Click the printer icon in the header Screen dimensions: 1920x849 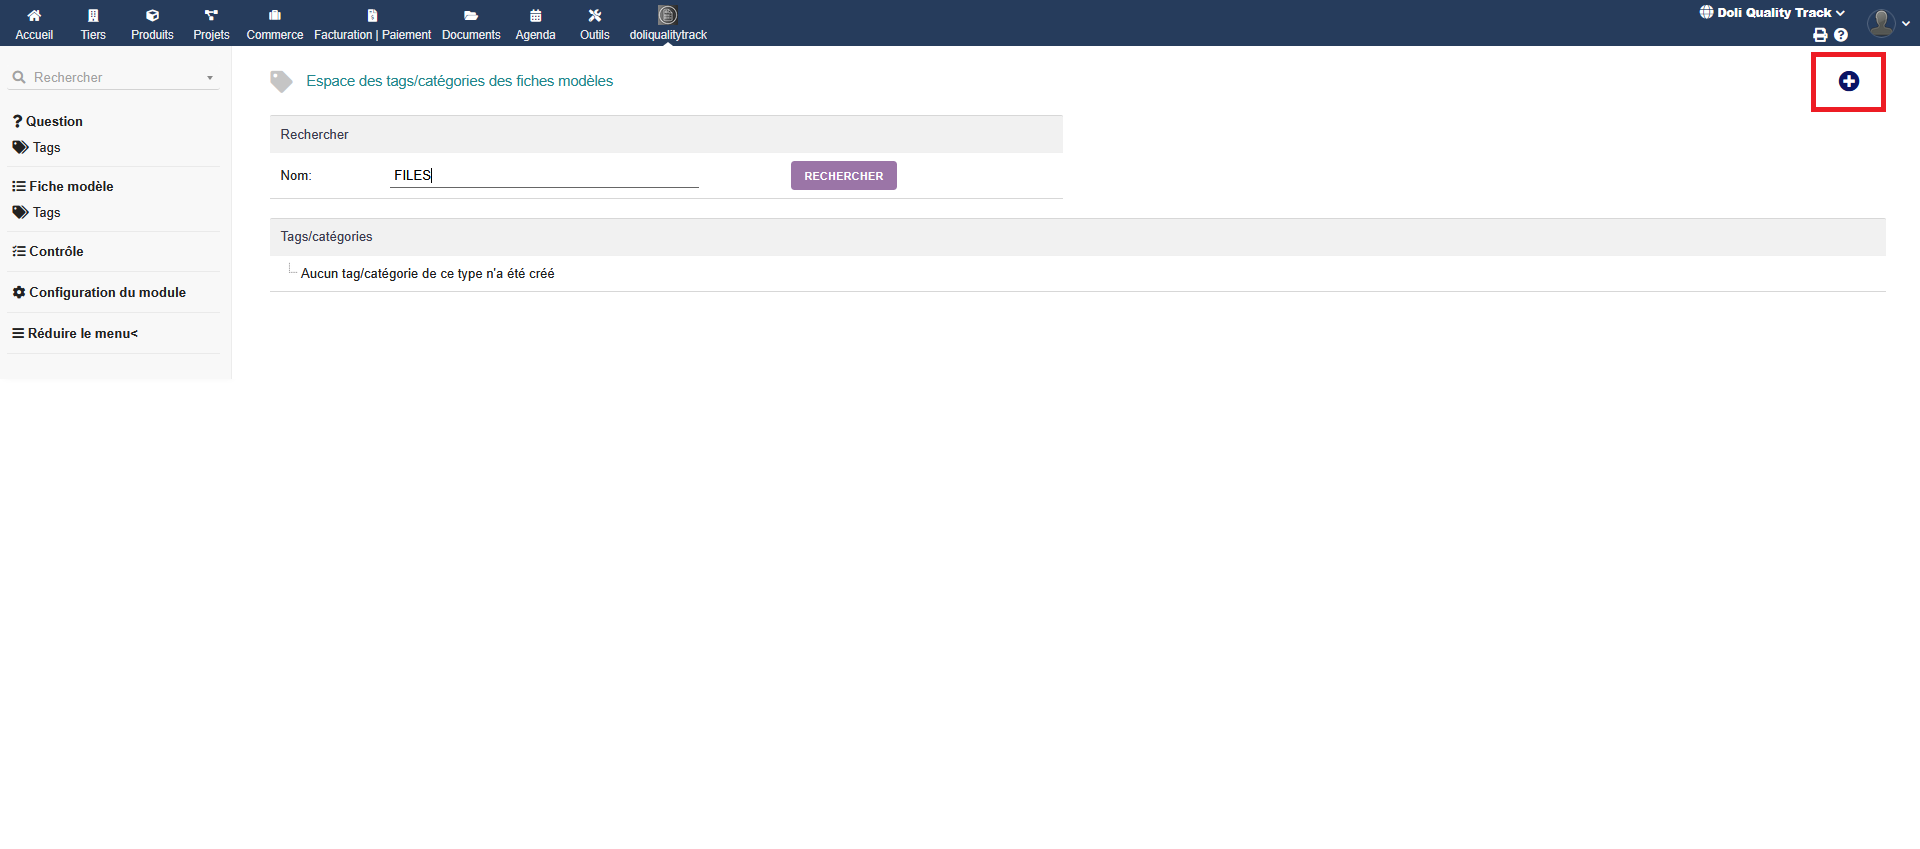pos(1820,35)
